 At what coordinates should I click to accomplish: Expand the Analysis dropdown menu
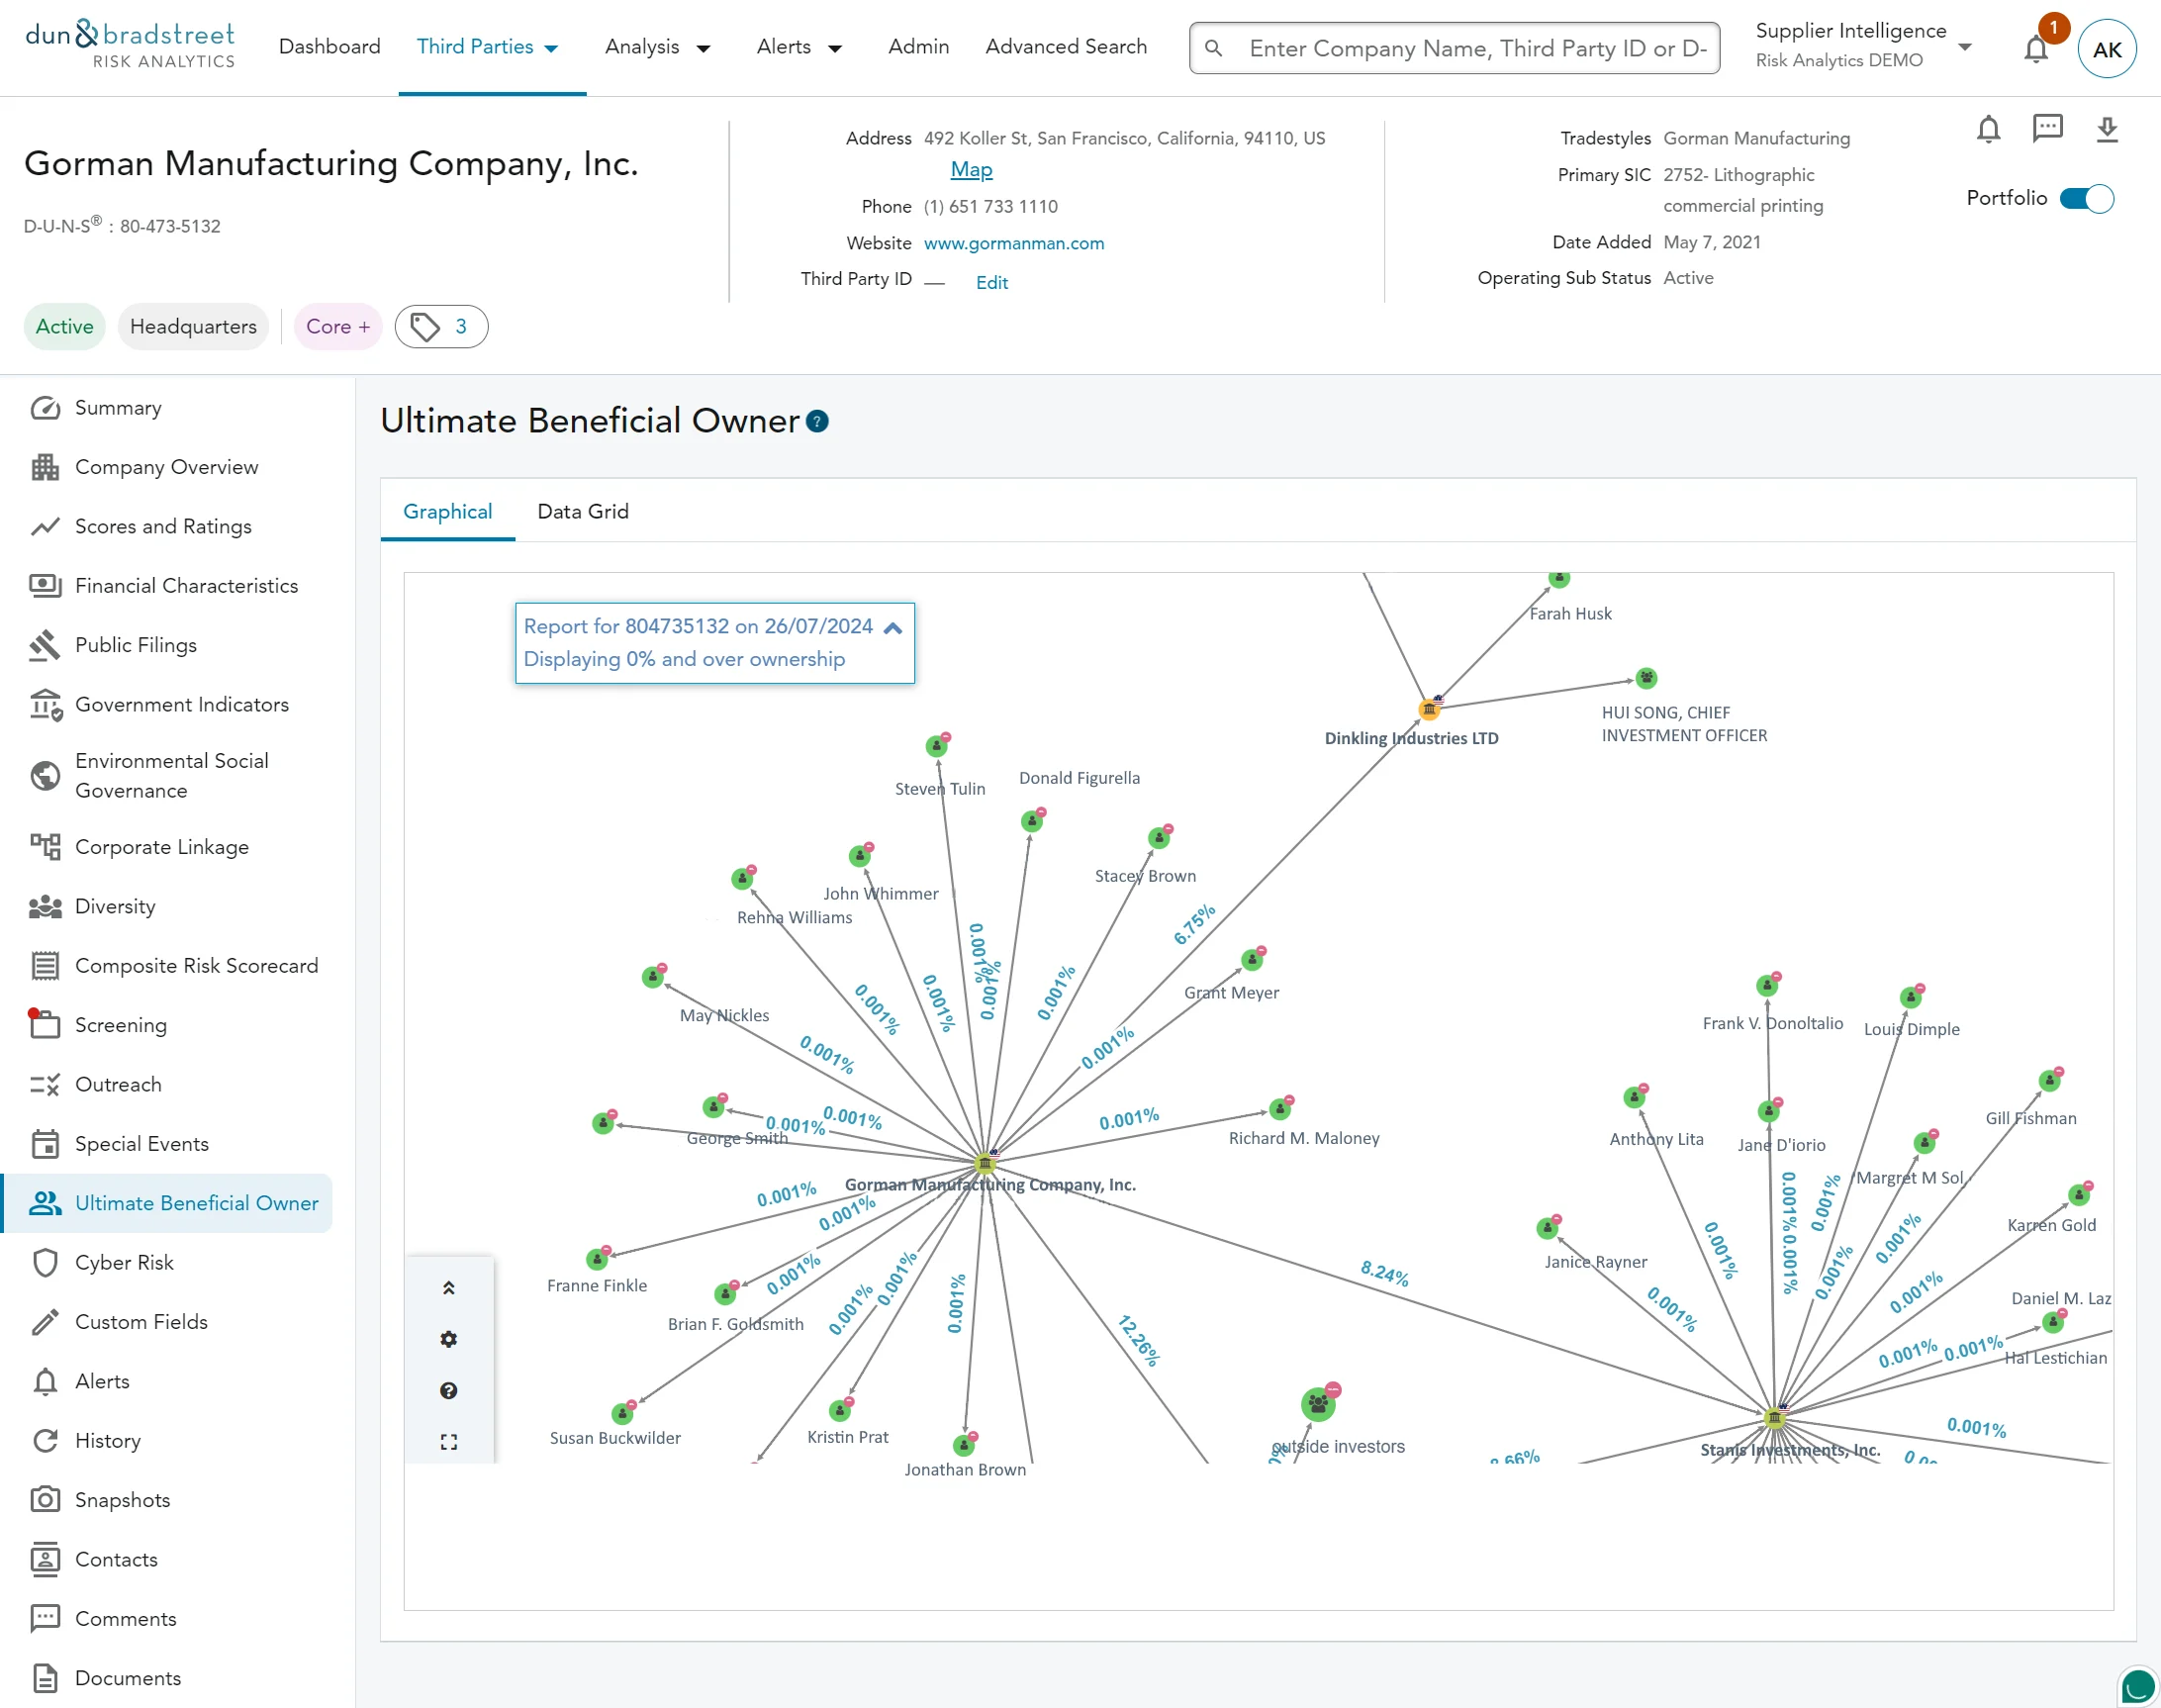point(657,47)
